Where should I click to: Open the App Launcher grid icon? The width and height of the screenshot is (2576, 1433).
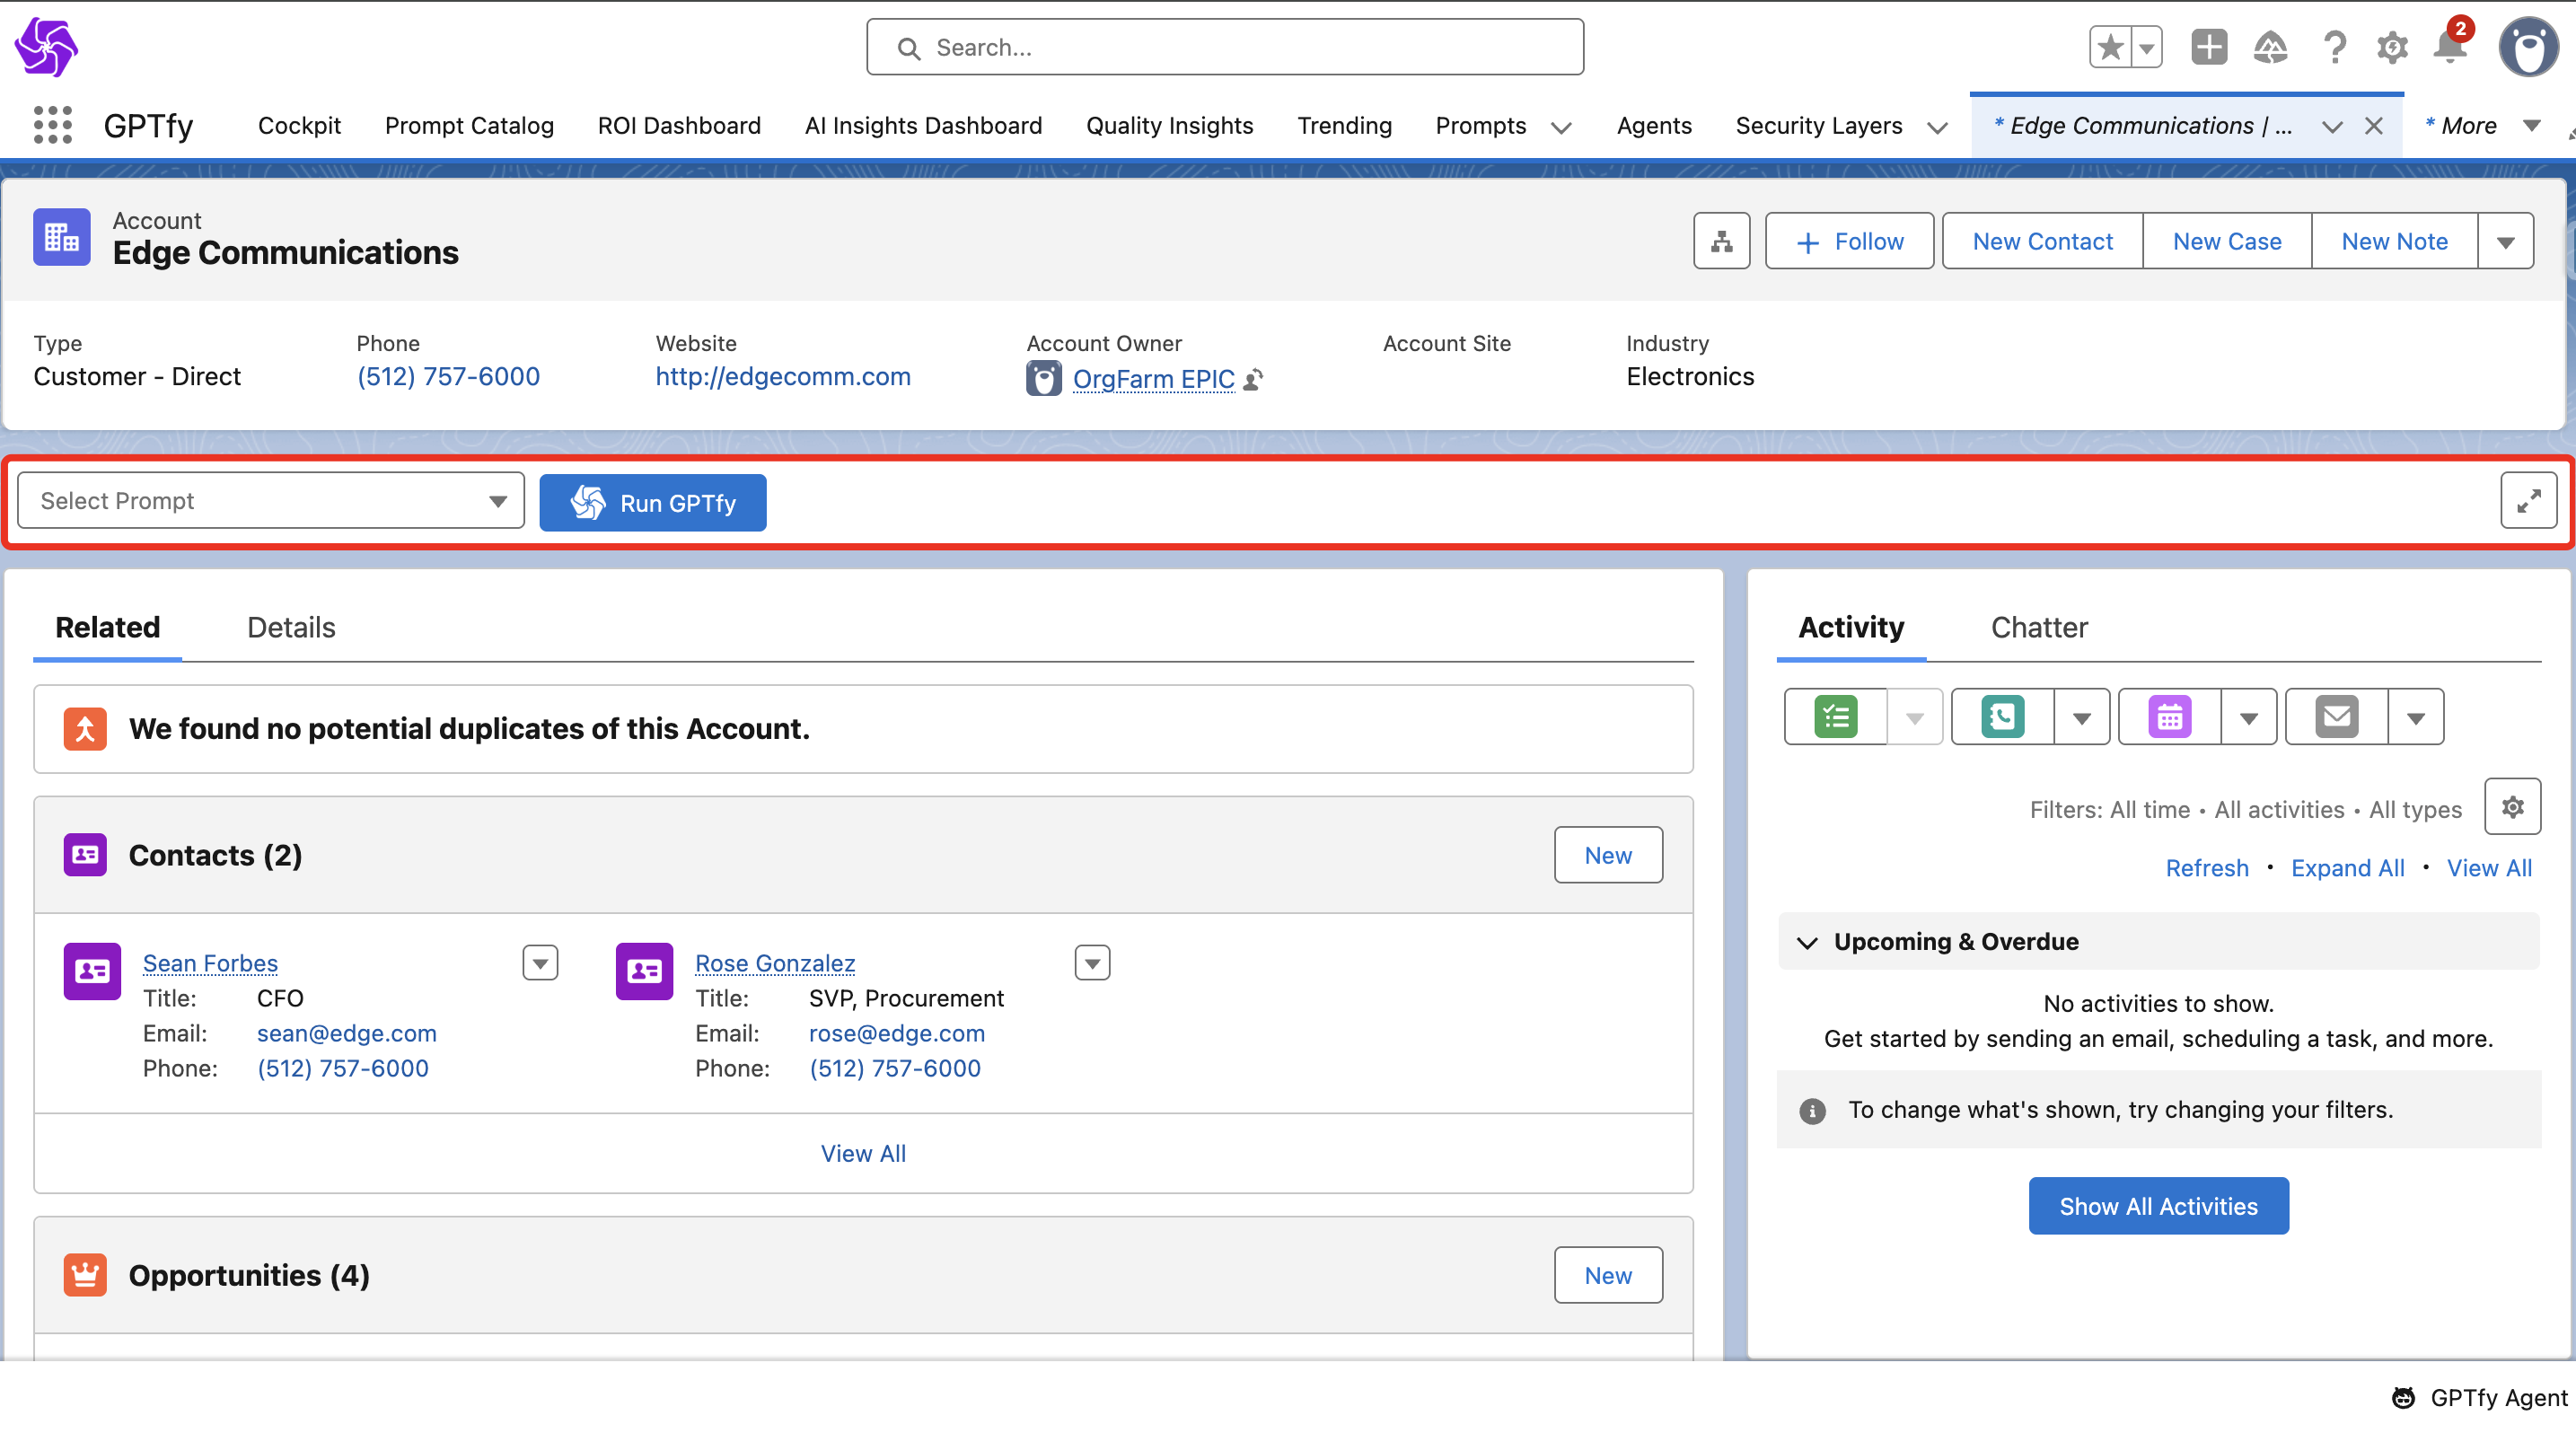click(x=52, y=125)
